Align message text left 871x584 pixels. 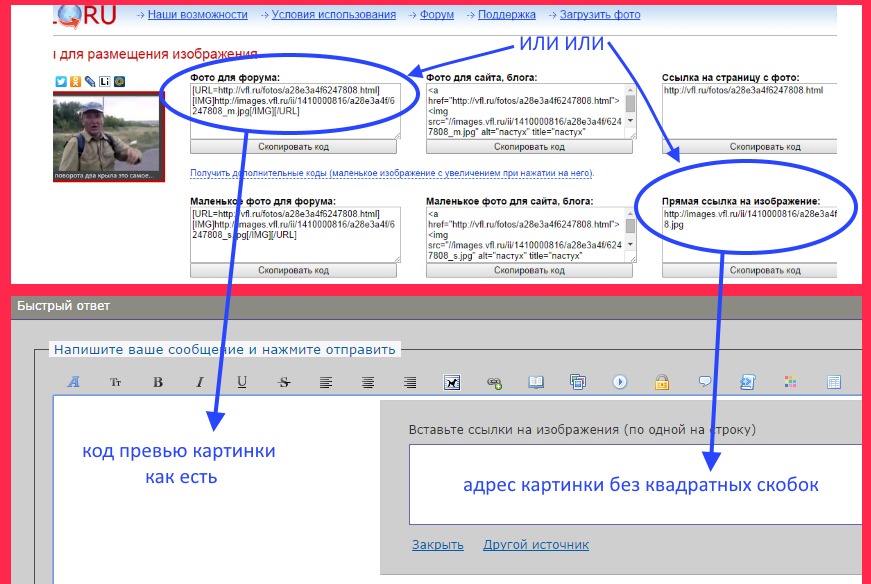pyautogui.click(x=326, y=382)
